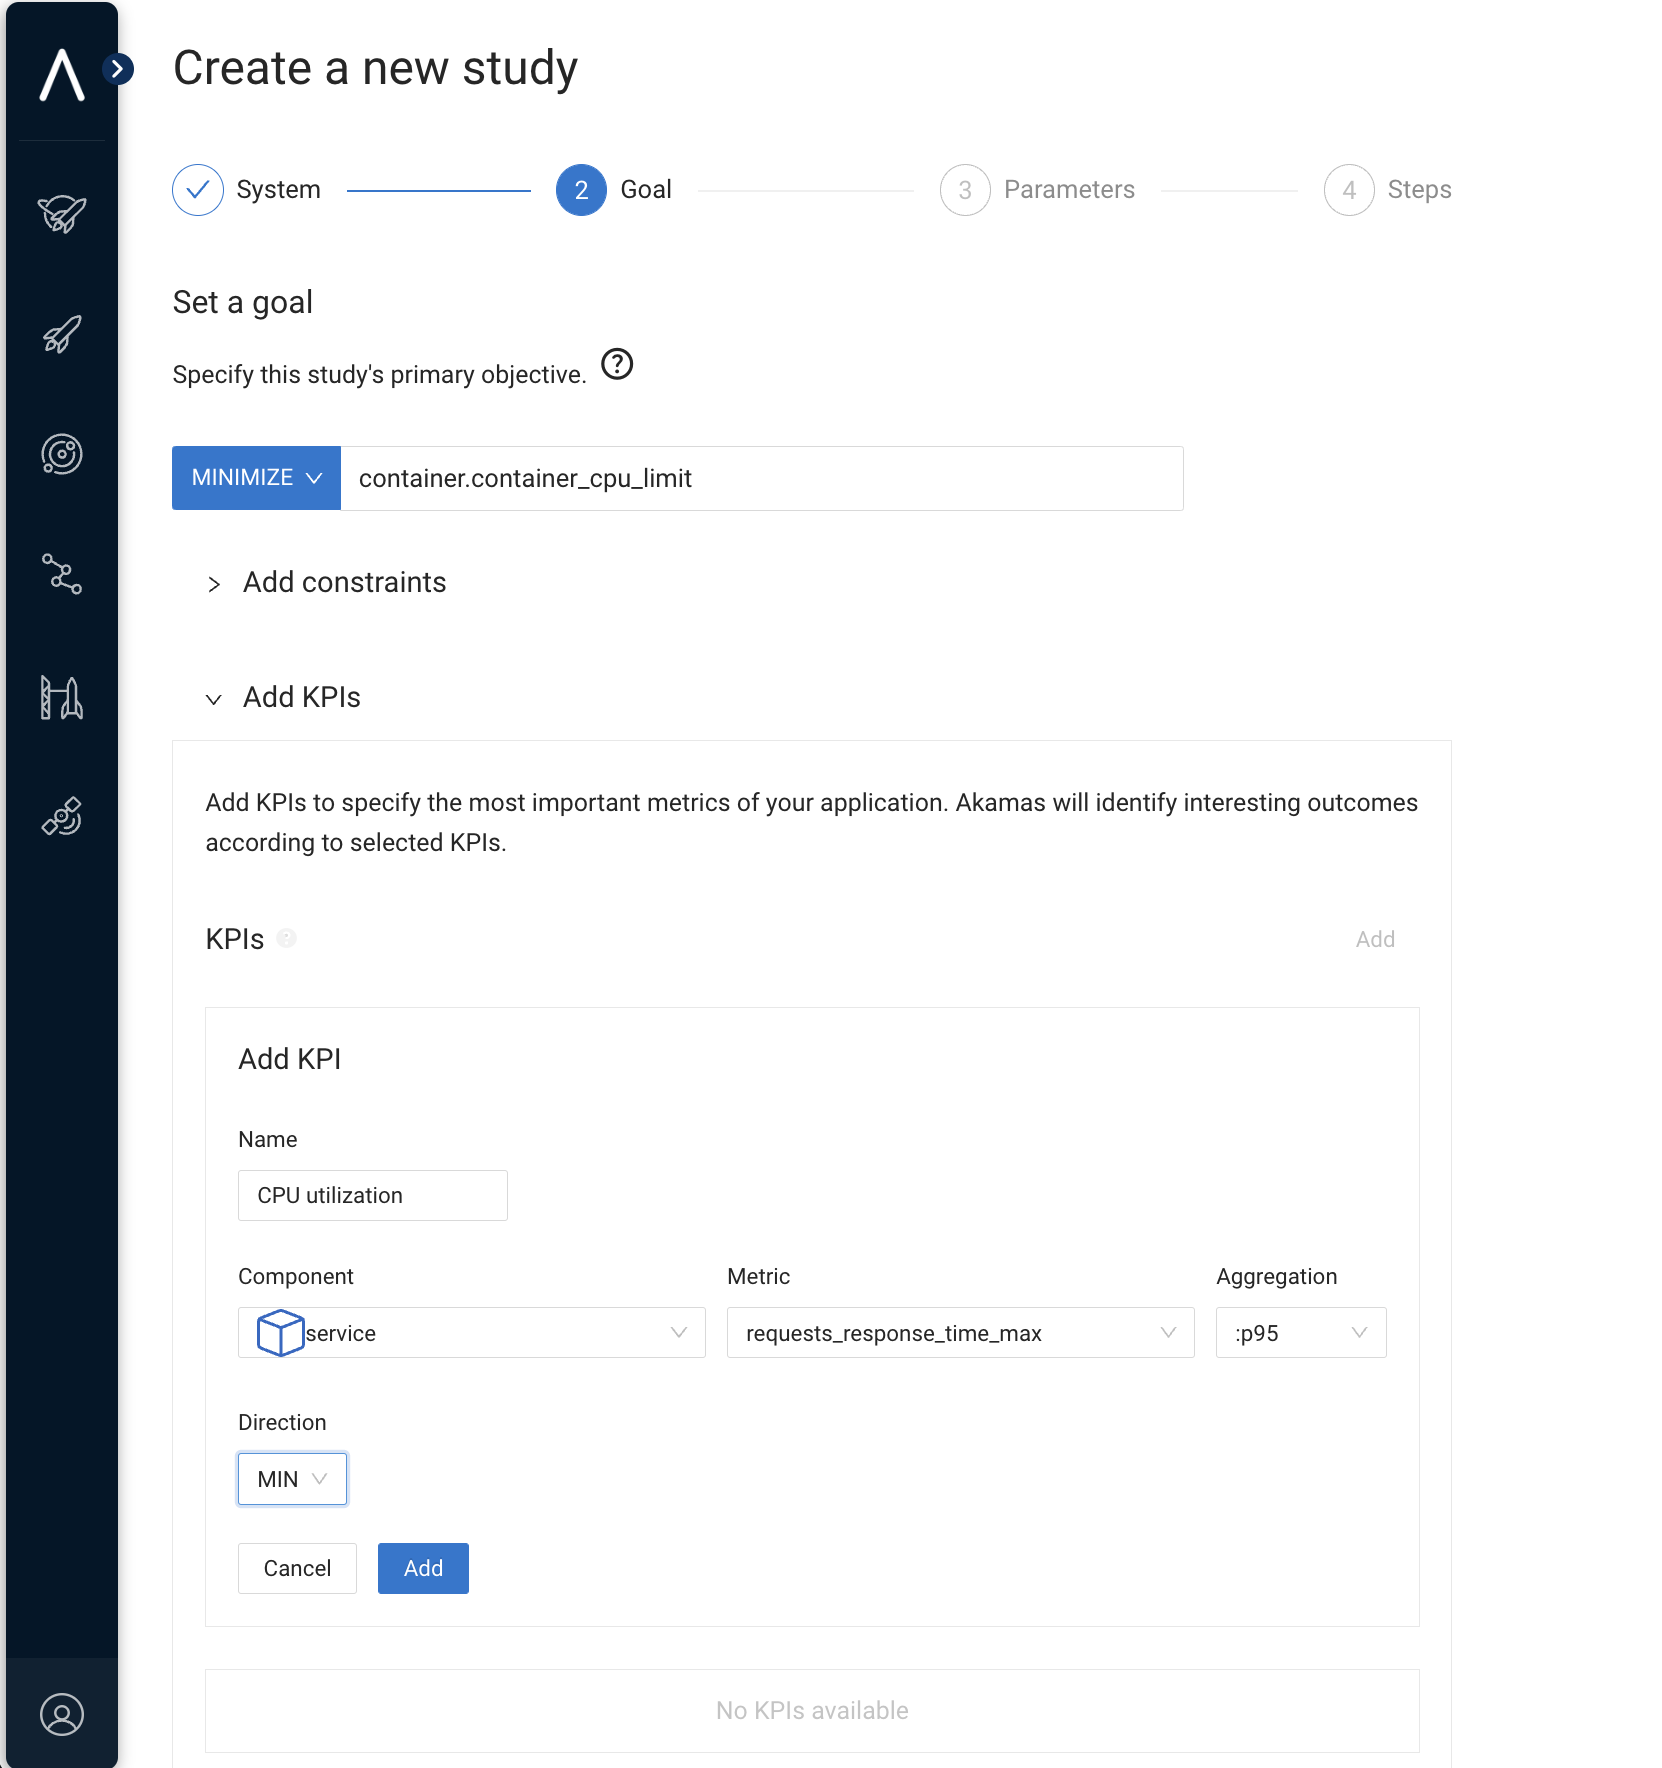Open the rocket sidebar icon
1662x1768 pixels.
pos(61,334)
